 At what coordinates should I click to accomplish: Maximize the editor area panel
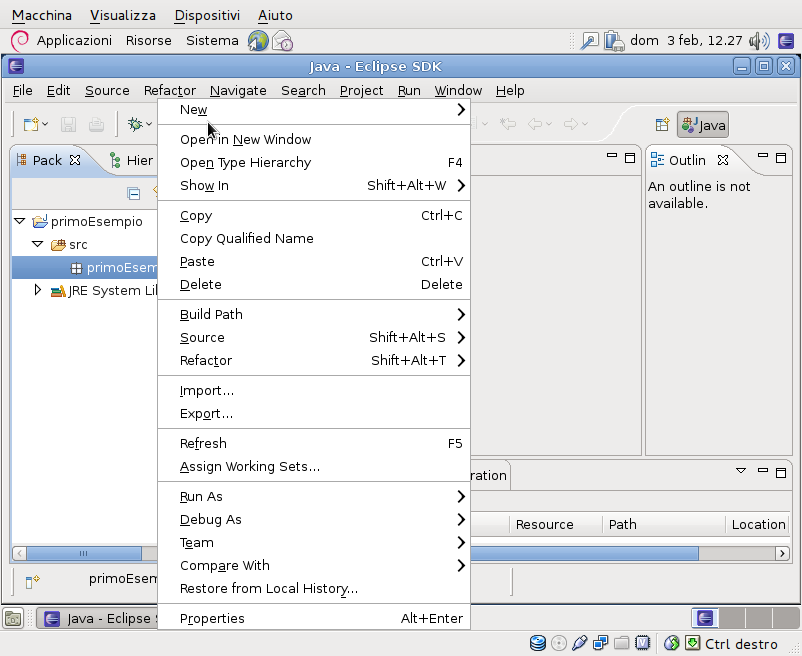[630, 158]
